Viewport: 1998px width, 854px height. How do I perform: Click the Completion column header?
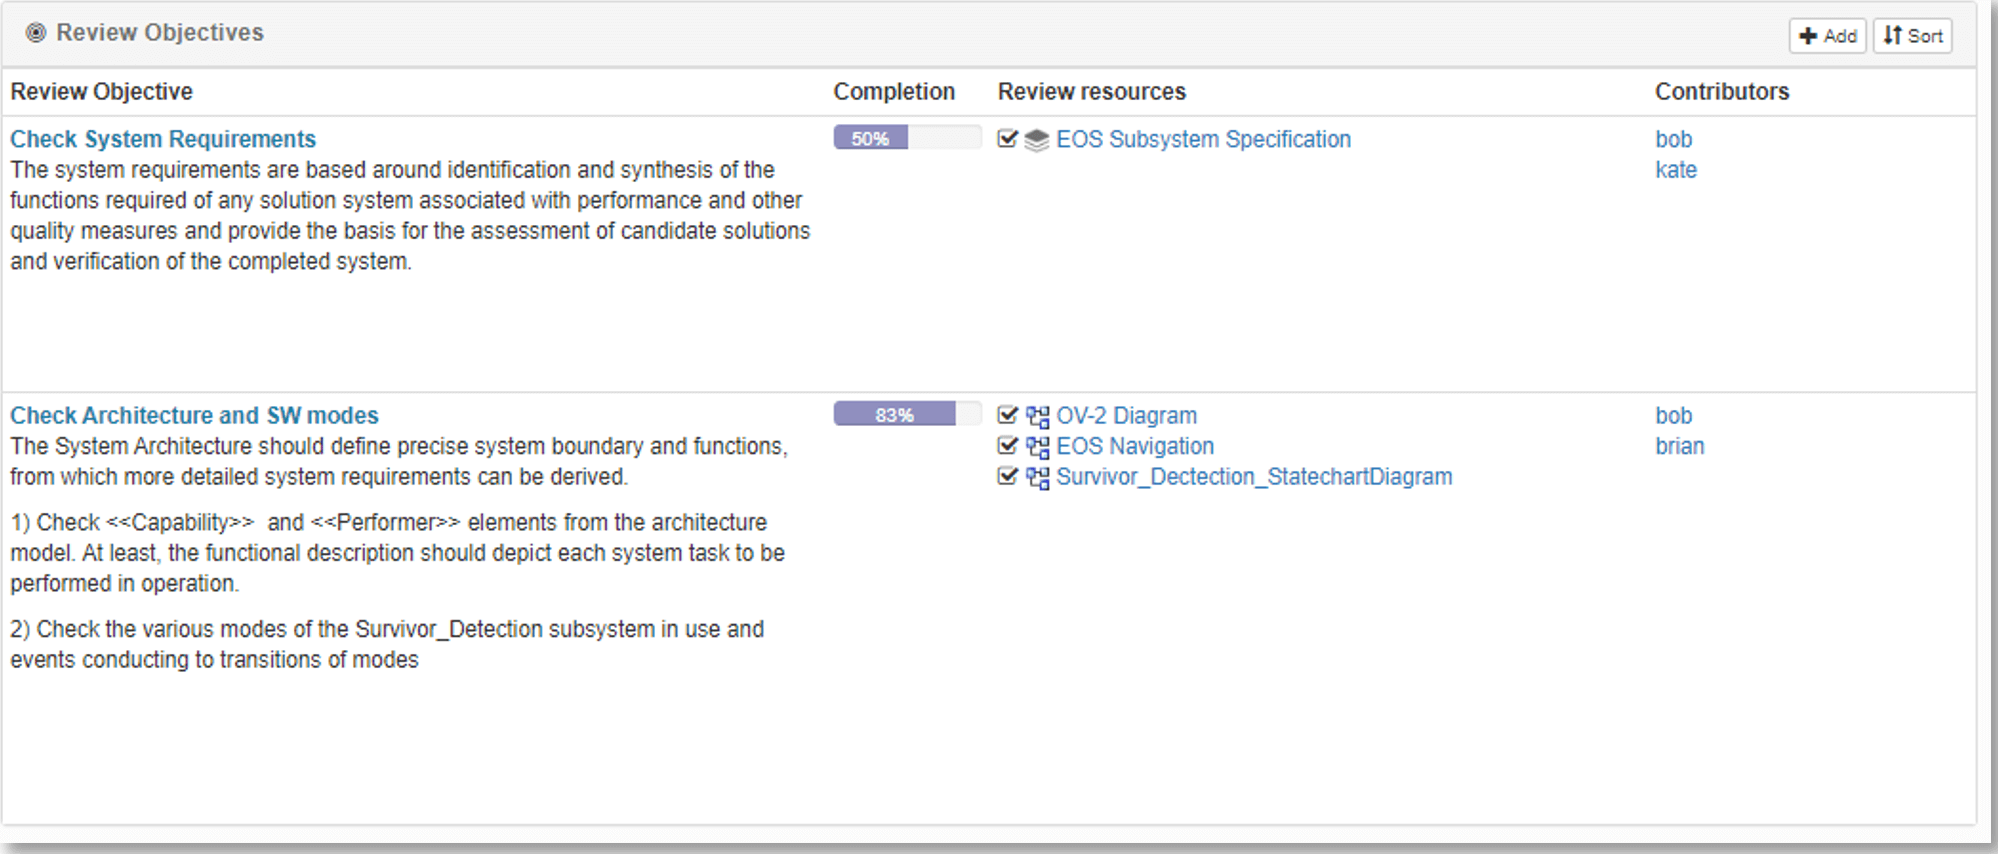(x=894, y=91)
